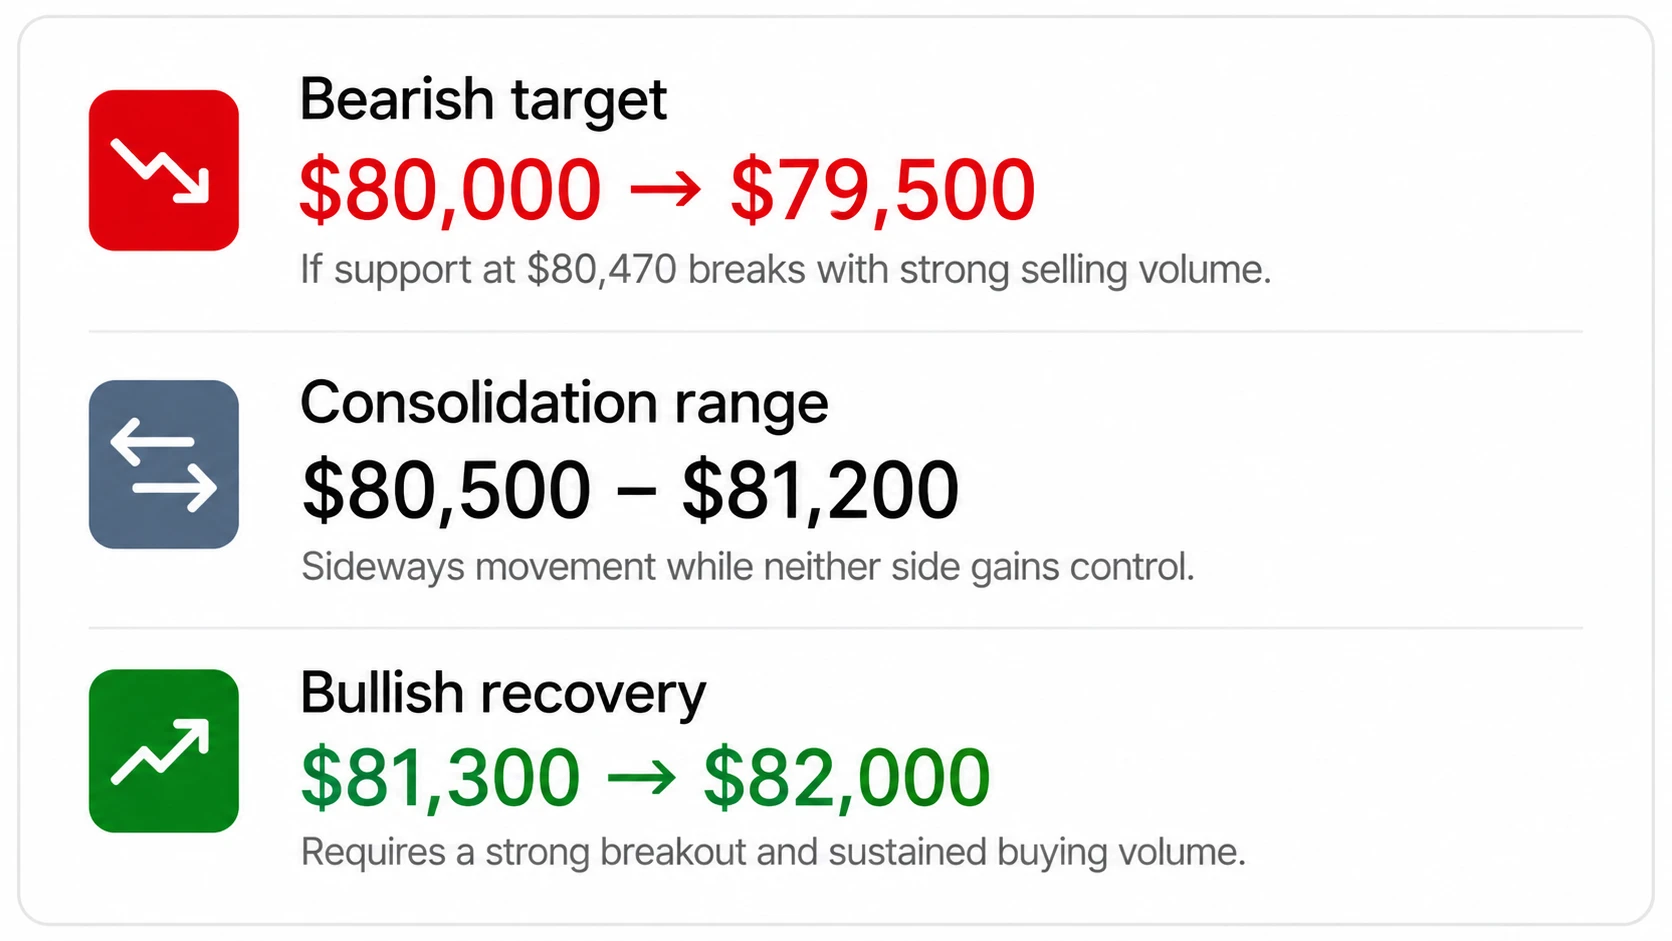Screen dimensions: 1672x941
Task: Click the red arrow between bearish prices
Action: pos(666,190)
